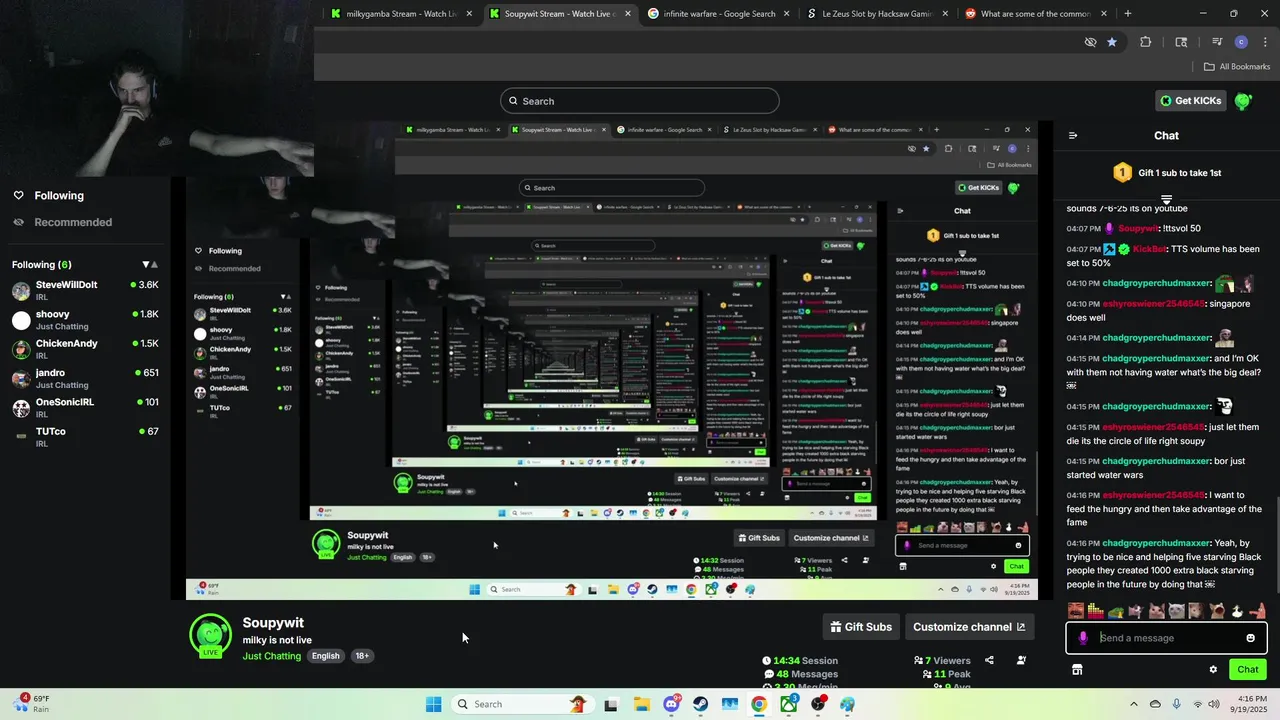Open ChickenAndy channel in the following list
The width and height of the screenshot is (1280, 720).
(x=85, y=349)
